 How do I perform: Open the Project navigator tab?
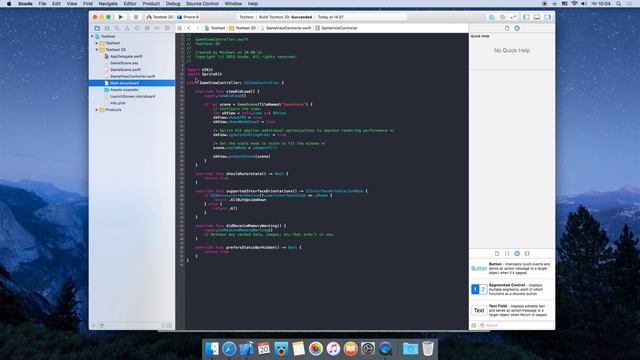pyautogui.click(x=97, y=28)
